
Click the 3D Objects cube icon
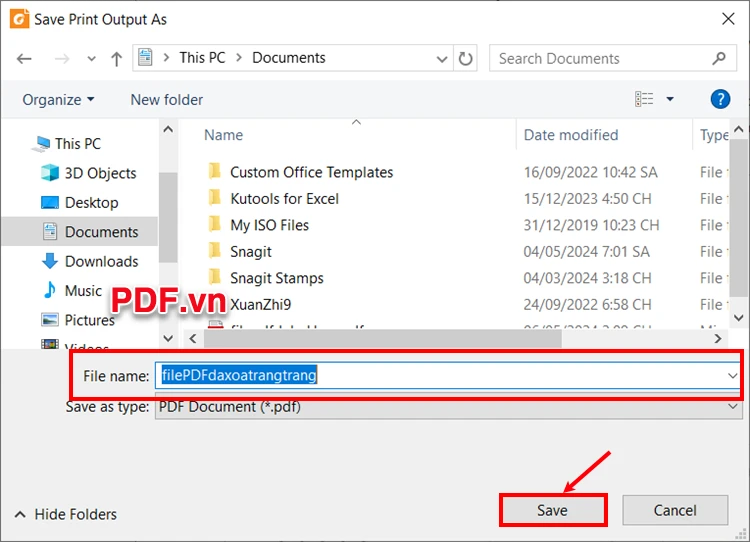[x=50, y=173]
